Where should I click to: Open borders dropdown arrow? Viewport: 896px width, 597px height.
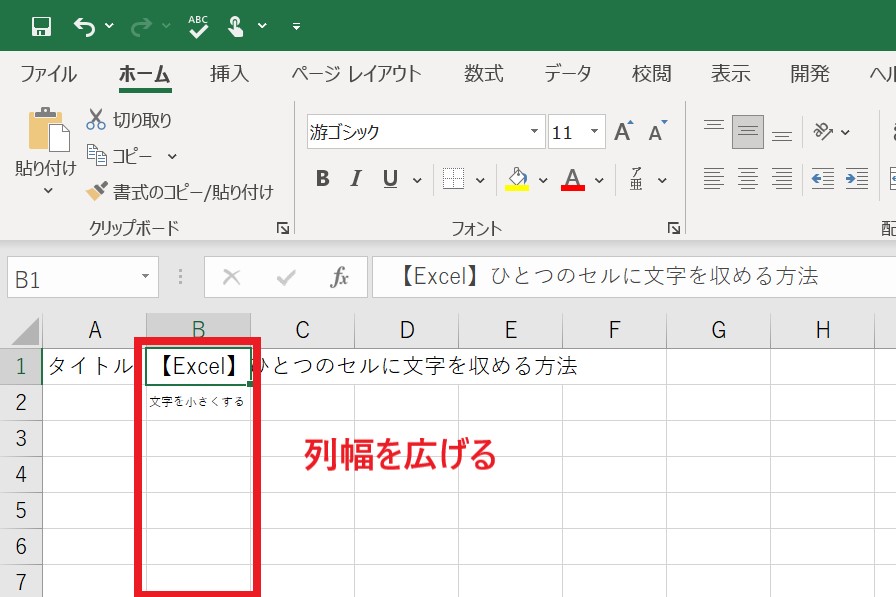pyautogui.click(x=480, y=180)
